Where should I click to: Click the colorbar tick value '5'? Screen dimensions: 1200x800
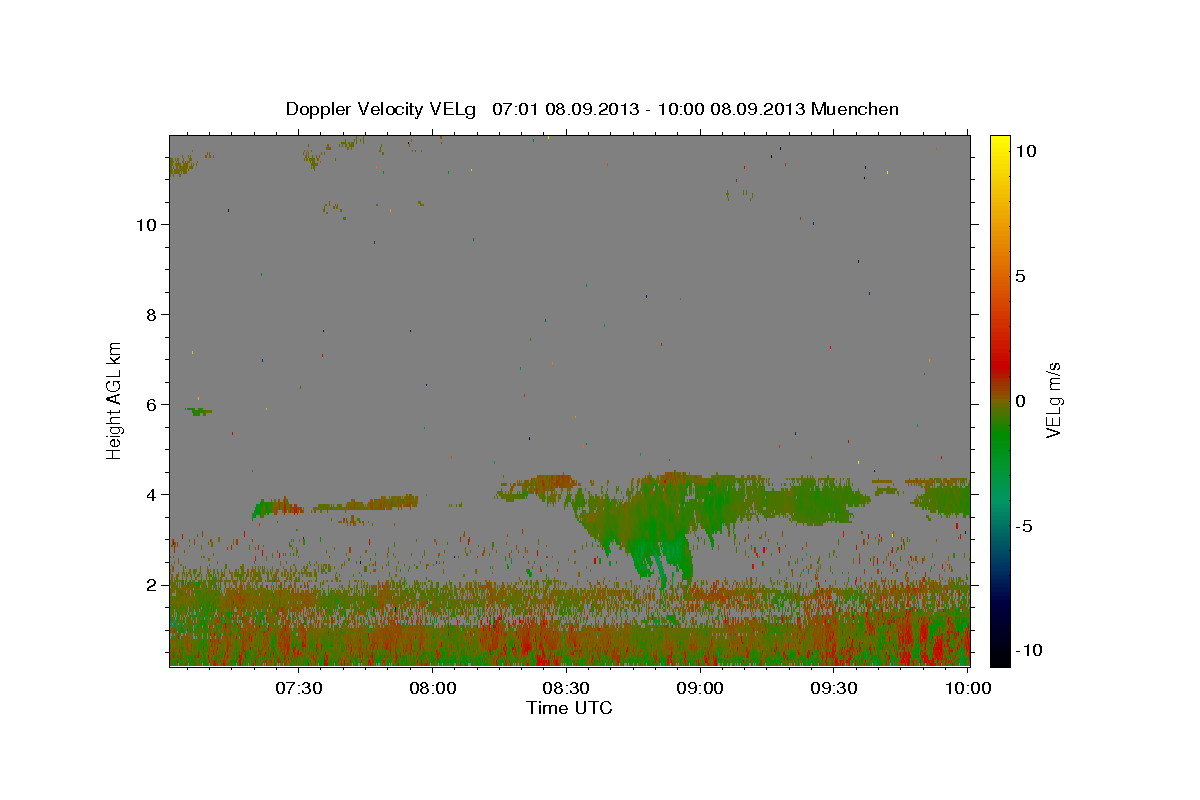pyautogui.click(x=1020, y=276)
